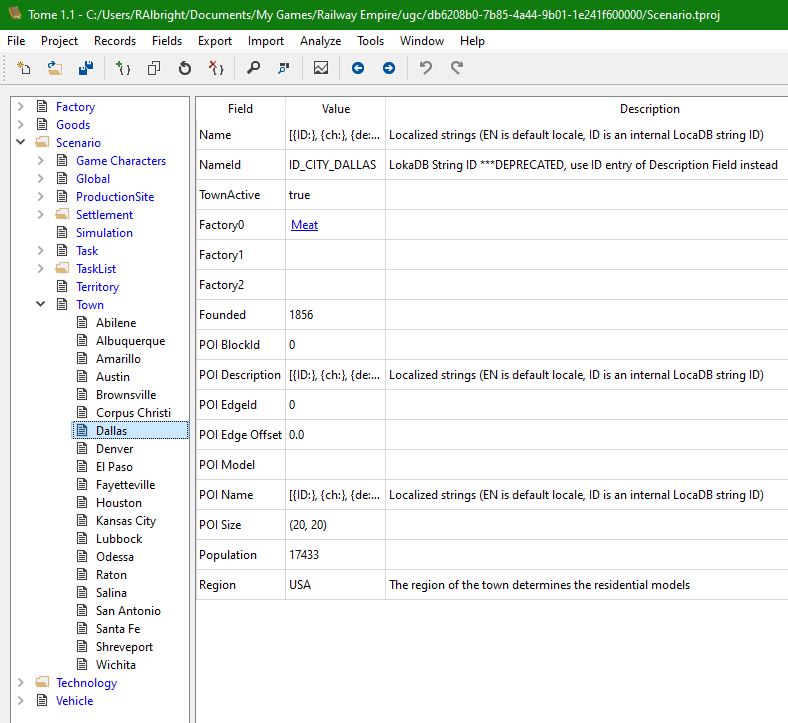Click the blue Navigate Forward arrow
Screen dimensions: 788x723
click(389, 68)
